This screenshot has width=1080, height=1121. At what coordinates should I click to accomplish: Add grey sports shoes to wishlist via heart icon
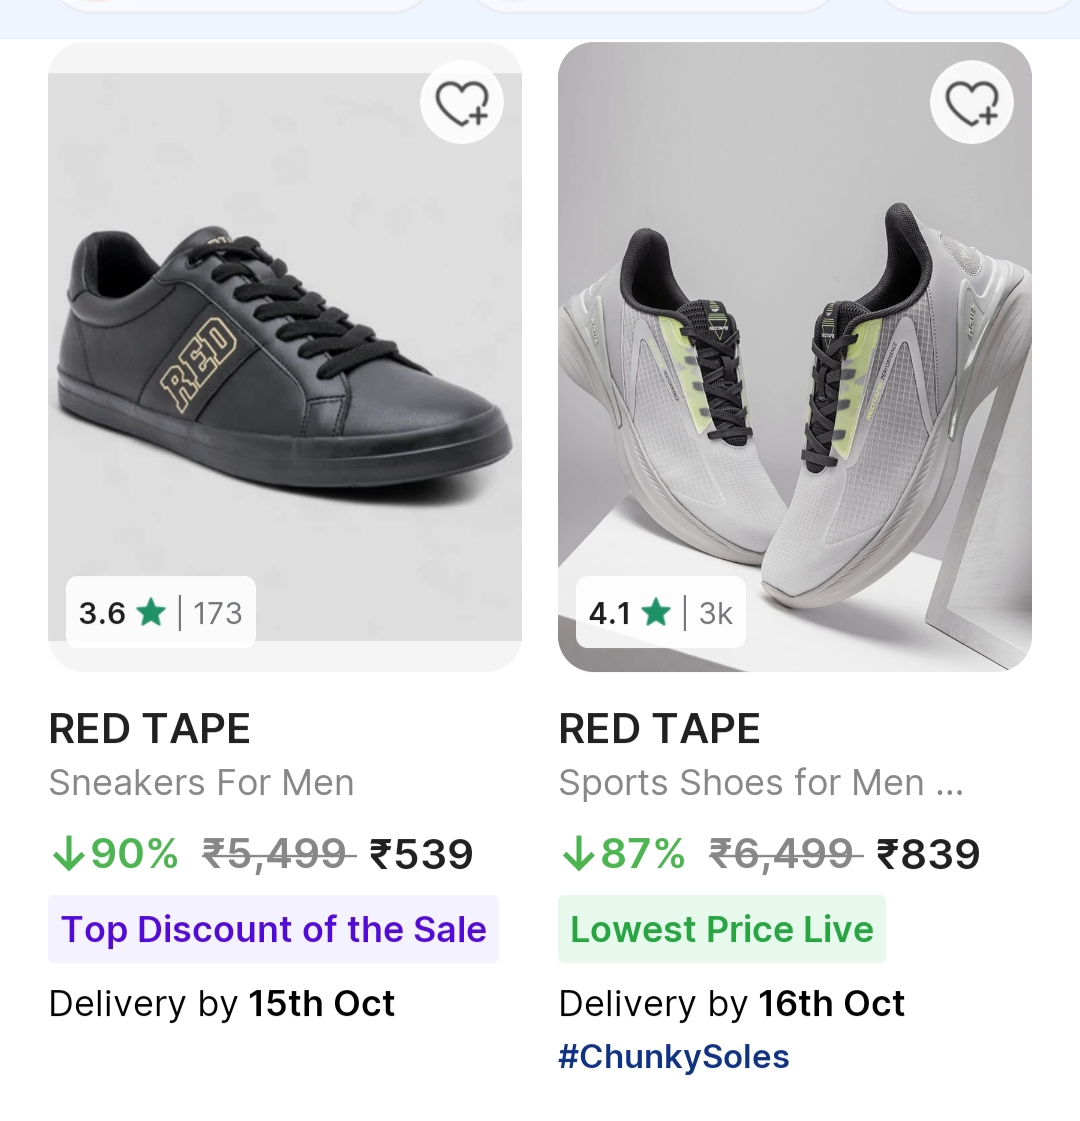972,103
